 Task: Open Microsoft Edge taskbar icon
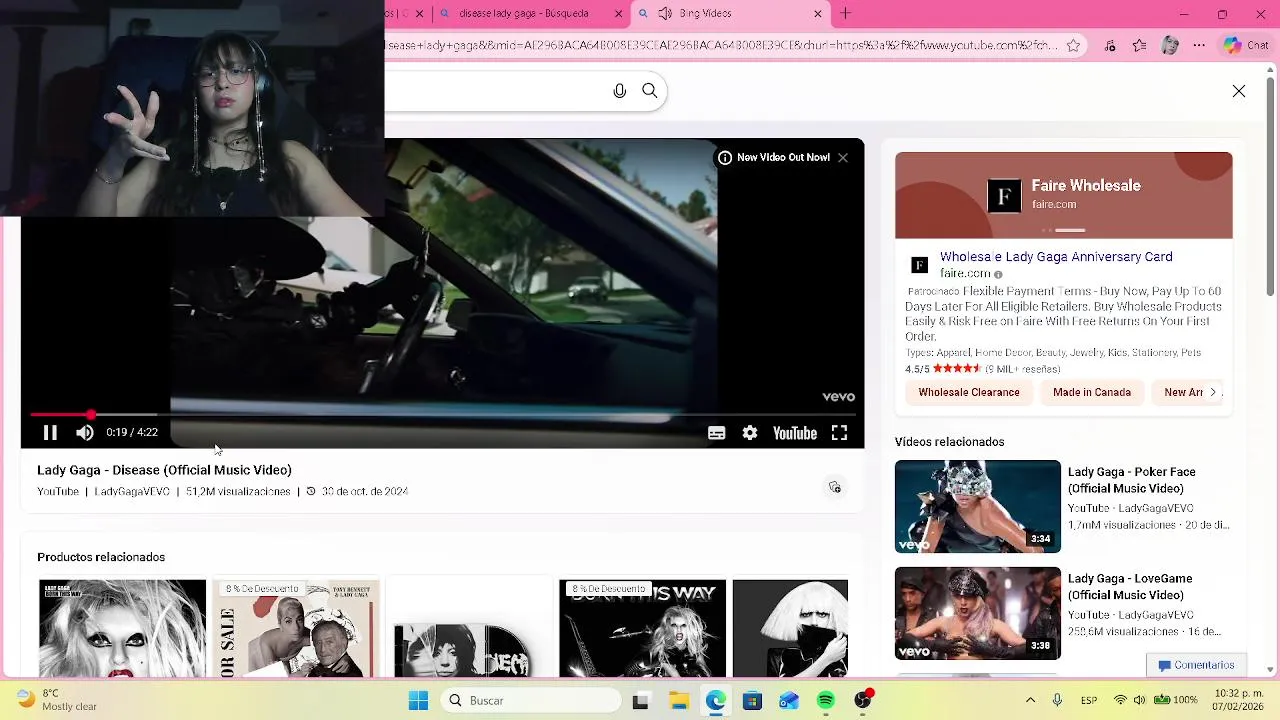point(716,701)
